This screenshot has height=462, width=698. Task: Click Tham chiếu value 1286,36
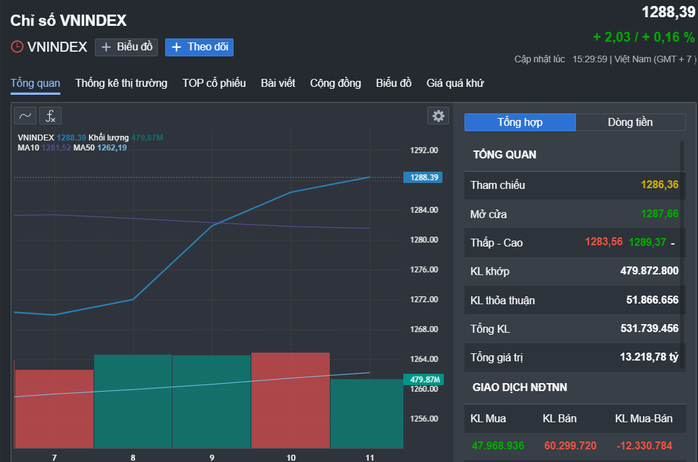point(659,185)
